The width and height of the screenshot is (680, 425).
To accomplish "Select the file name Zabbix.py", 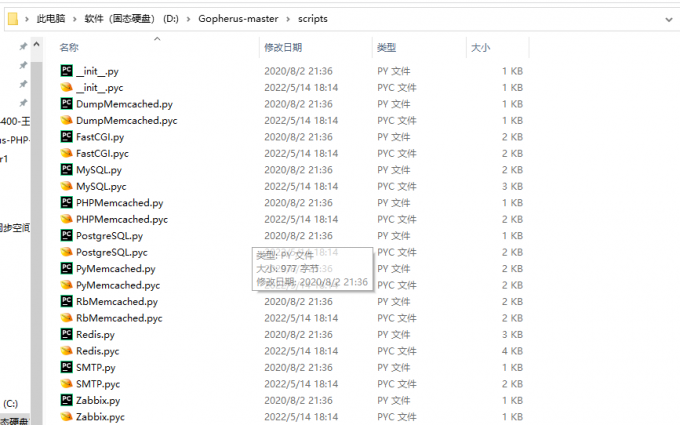I will 98,401.
